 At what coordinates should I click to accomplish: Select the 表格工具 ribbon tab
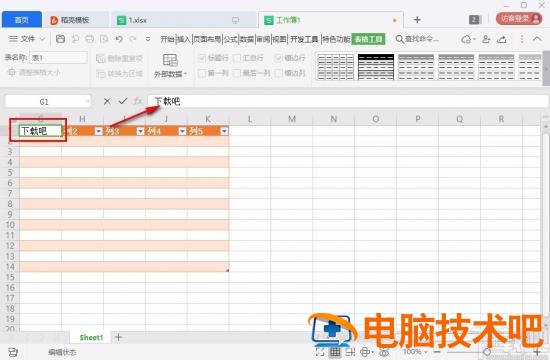pyautogui.click(x=368, y=39)
